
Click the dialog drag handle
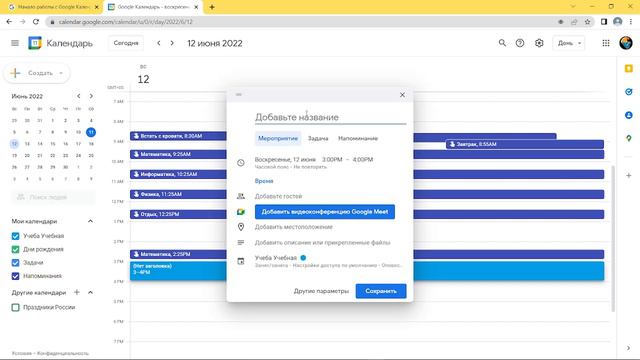coord(239,95)
